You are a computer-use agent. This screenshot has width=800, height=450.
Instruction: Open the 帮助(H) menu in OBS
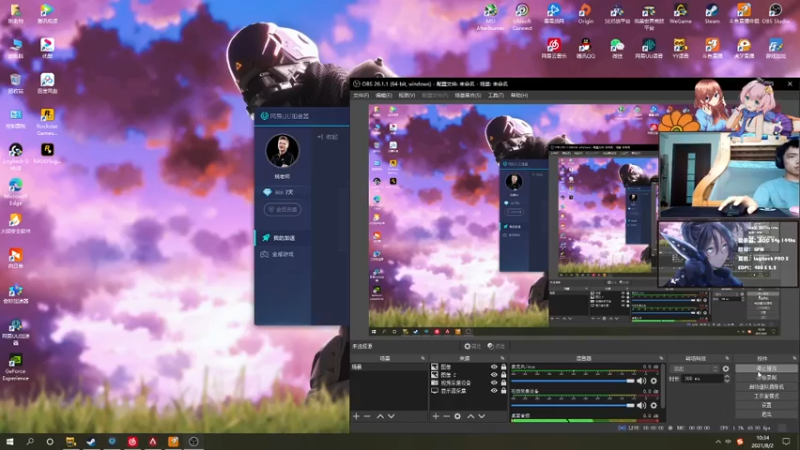(519, 95)
